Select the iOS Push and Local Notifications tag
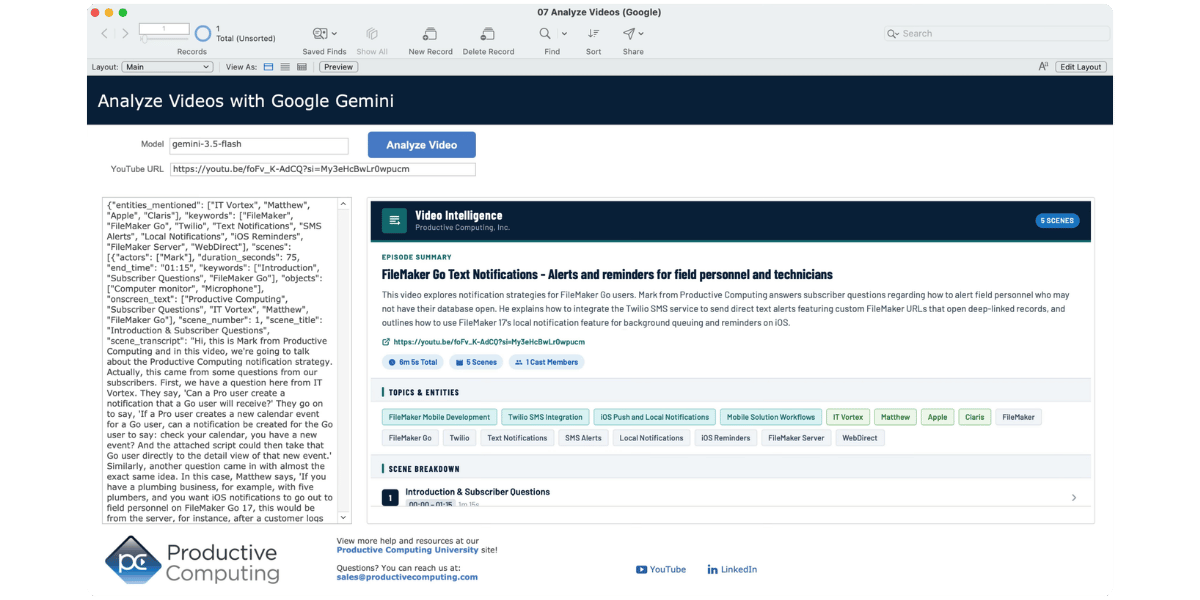This screenshot has width=1200, height=600. 655,417
